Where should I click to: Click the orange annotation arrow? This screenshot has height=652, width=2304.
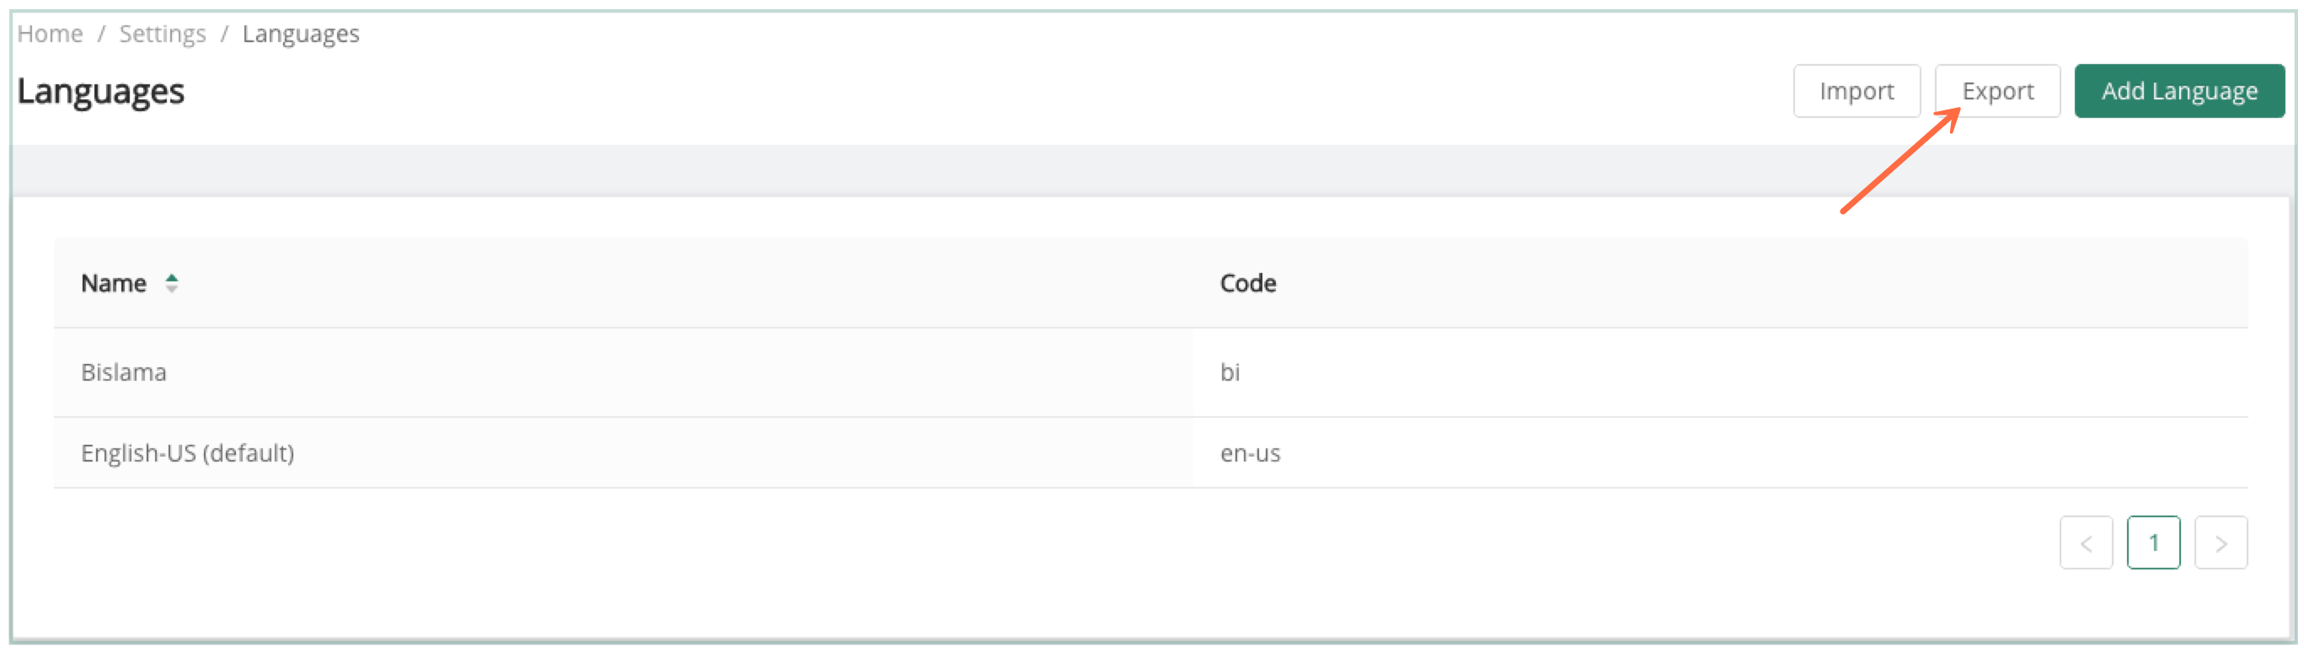[1899, 161]
